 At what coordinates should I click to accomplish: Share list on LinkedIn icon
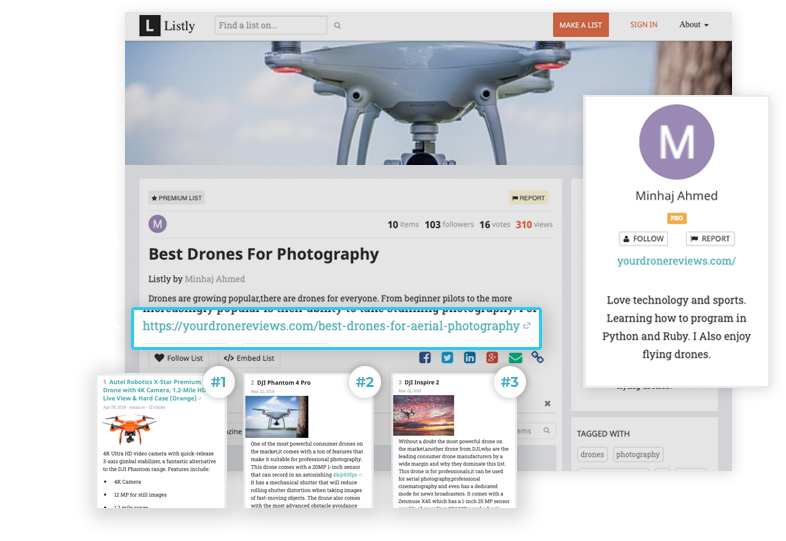click(470, 357)
